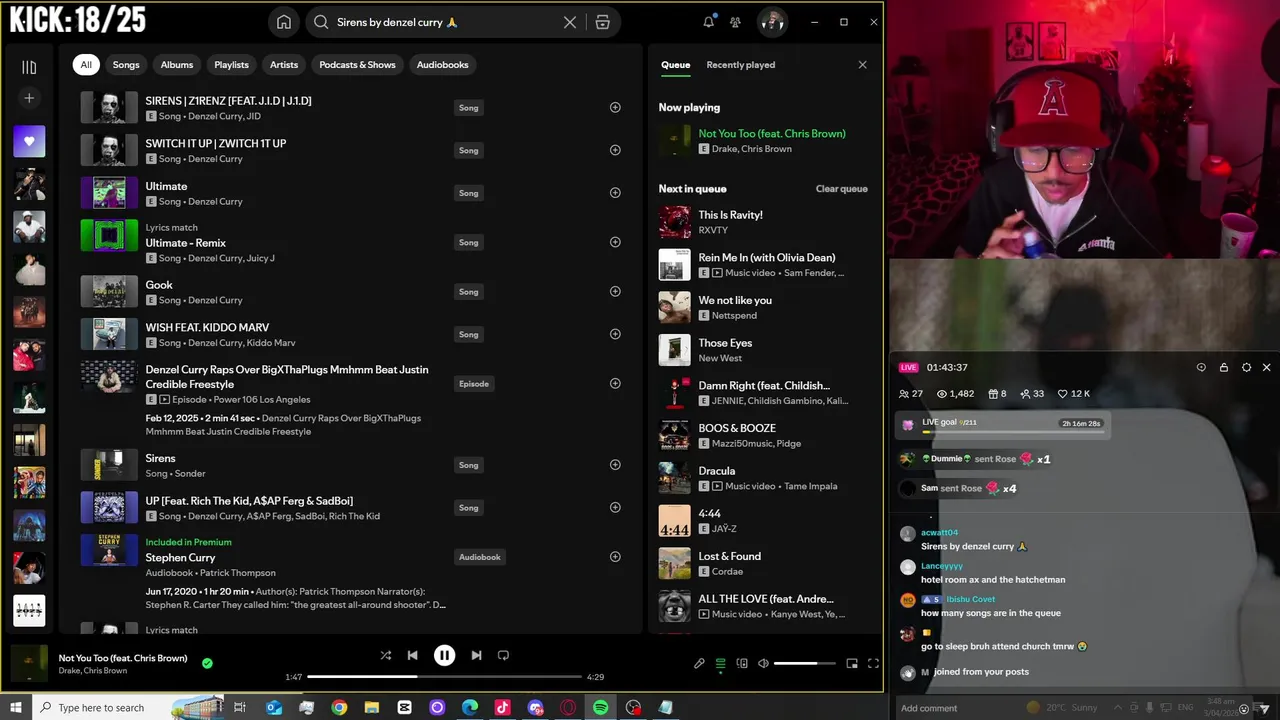Viewport: 1280px width, 720px height.
Task: Filter results by Songs
Action: pyautogui.click(x=126, y=65)
